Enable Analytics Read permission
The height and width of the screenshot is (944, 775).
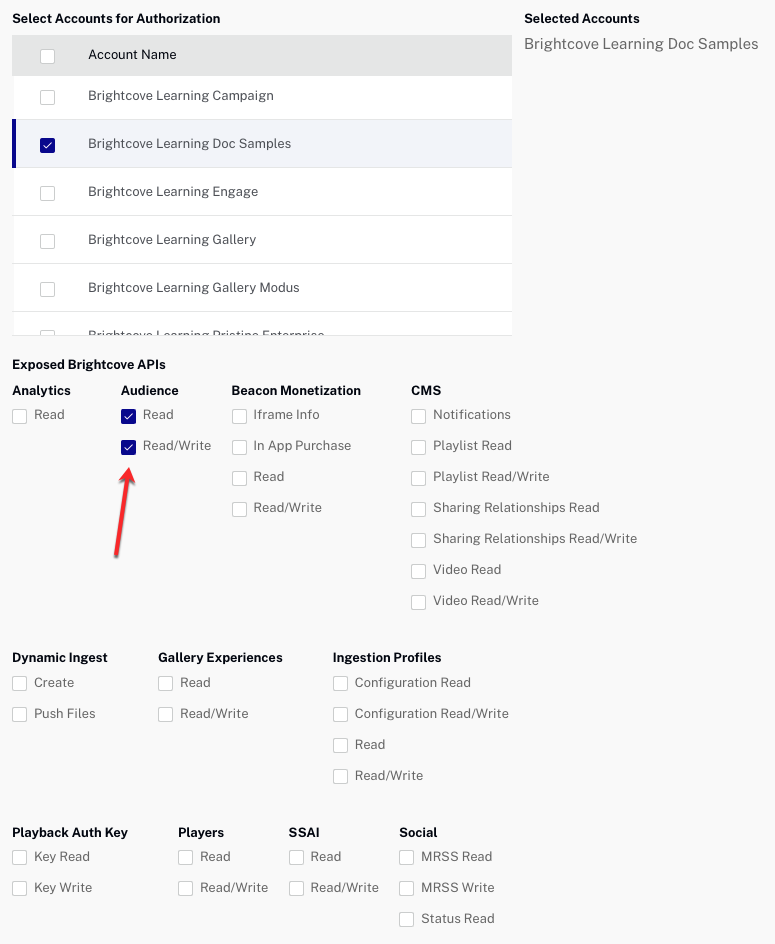18,416
